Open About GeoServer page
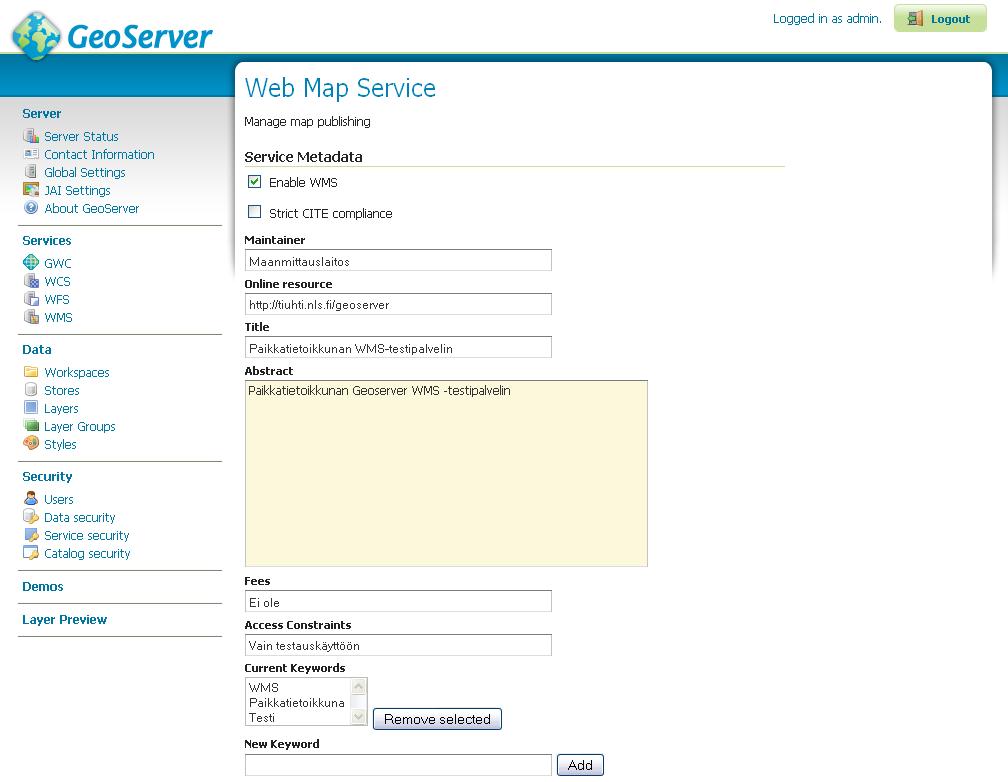 point(91,208)
